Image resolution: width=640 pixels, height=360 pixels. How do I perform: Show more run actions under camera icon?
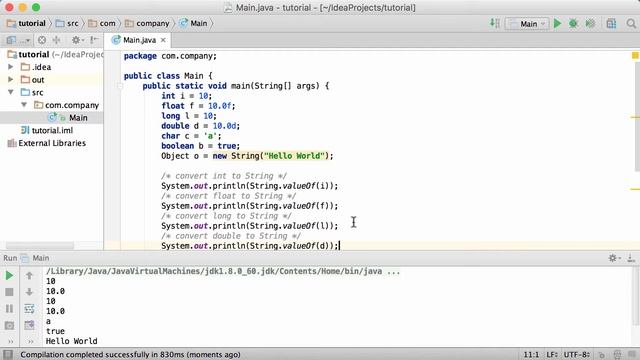point(11,341)
